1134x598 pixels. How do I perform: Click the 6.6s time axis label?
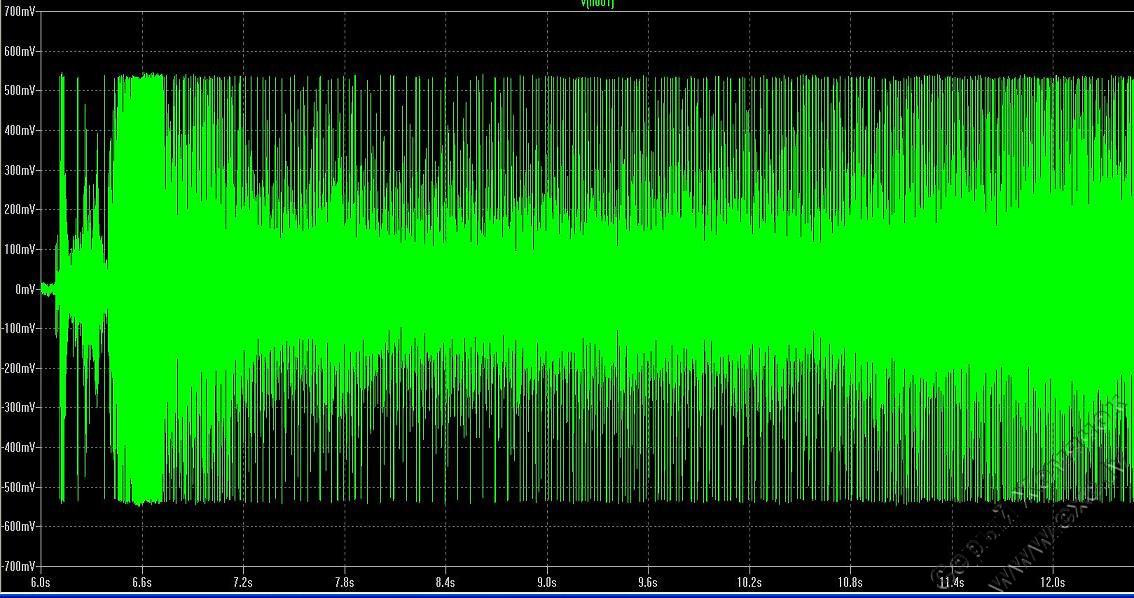141,581
